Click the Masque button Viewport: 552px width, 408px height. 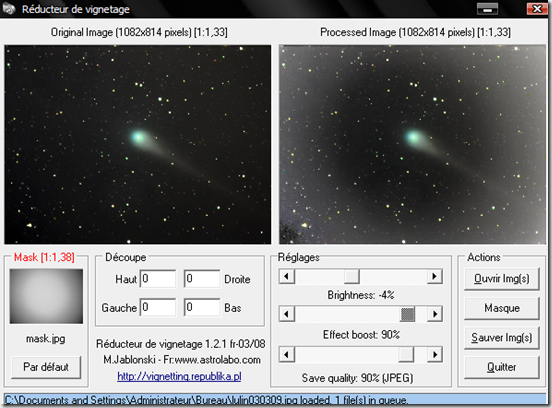[502, 308]
